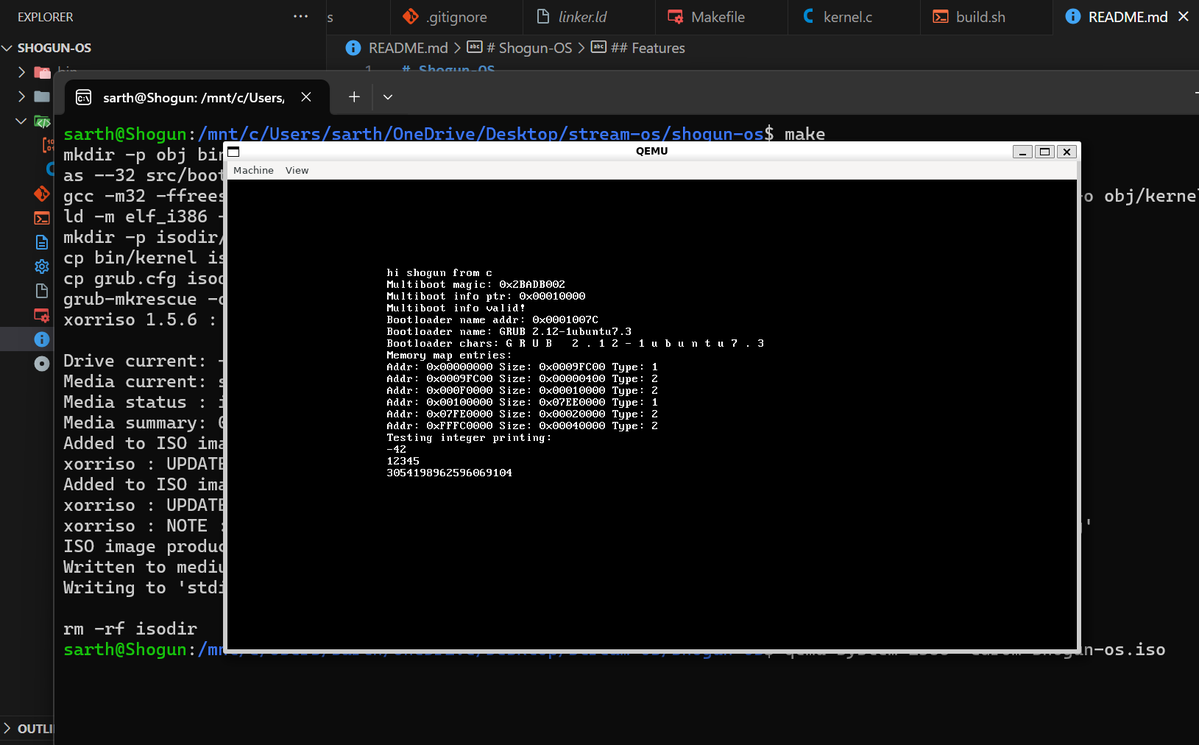The height and width of the screenshot is (745, 1199).
Task: Select the blue gear file icon in Explorer
Action: (42, 266)
